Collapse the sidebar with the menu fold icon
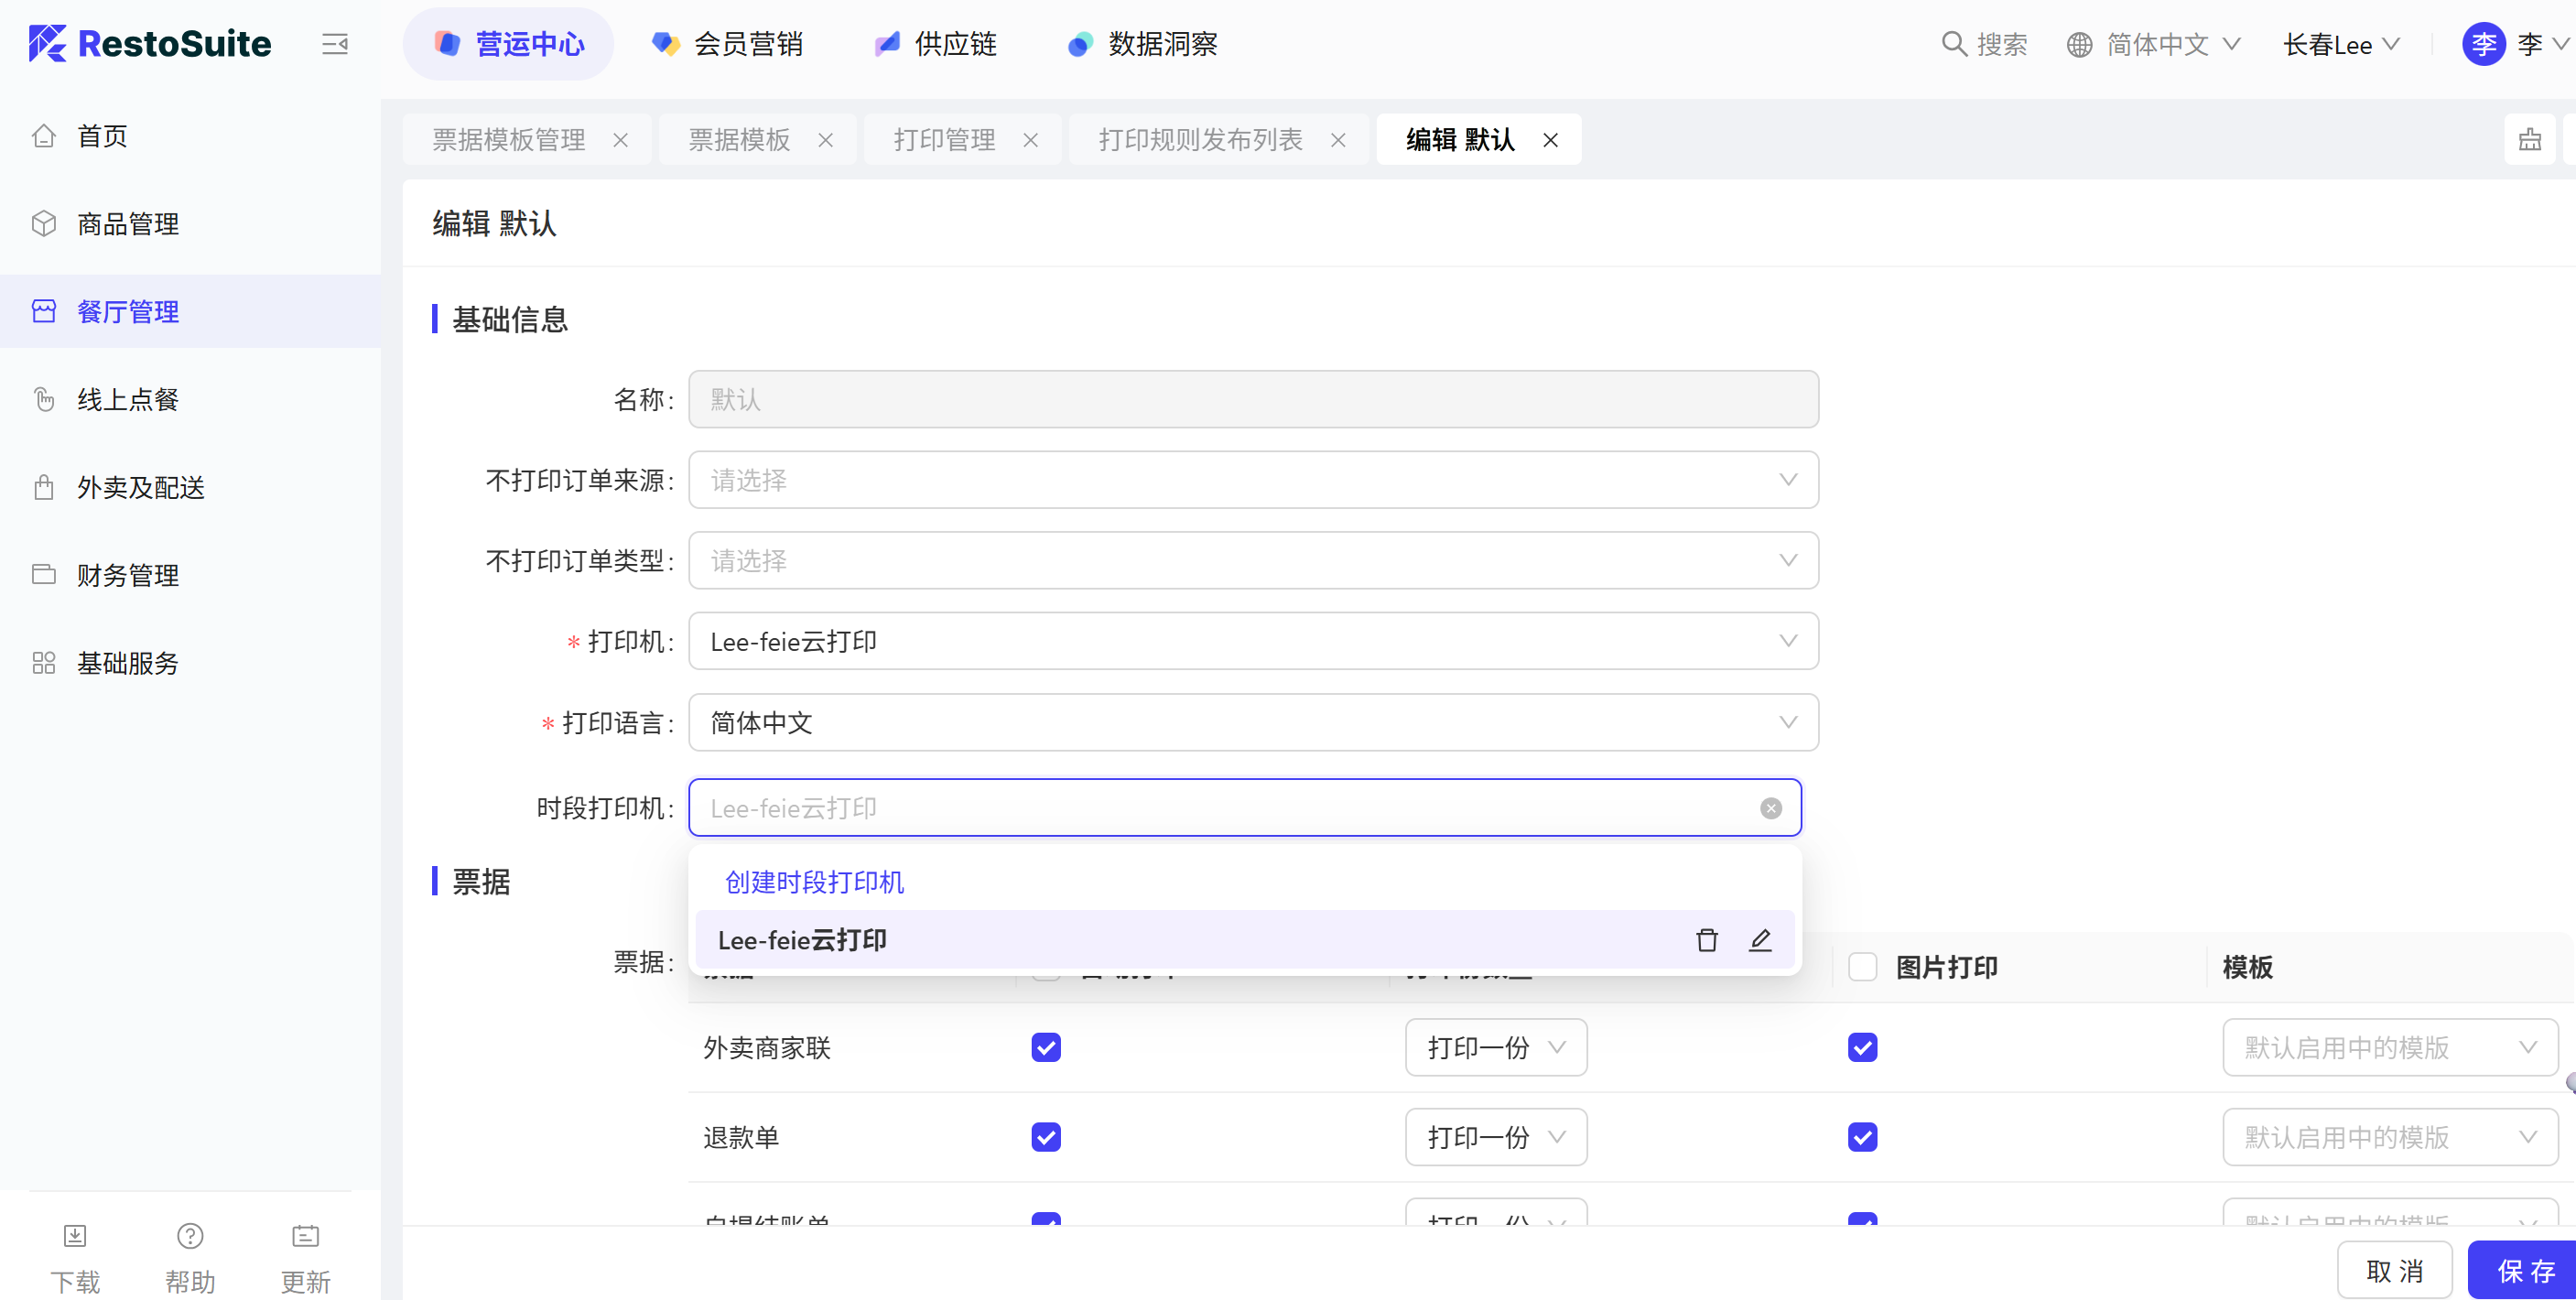 tap(335, 44)
